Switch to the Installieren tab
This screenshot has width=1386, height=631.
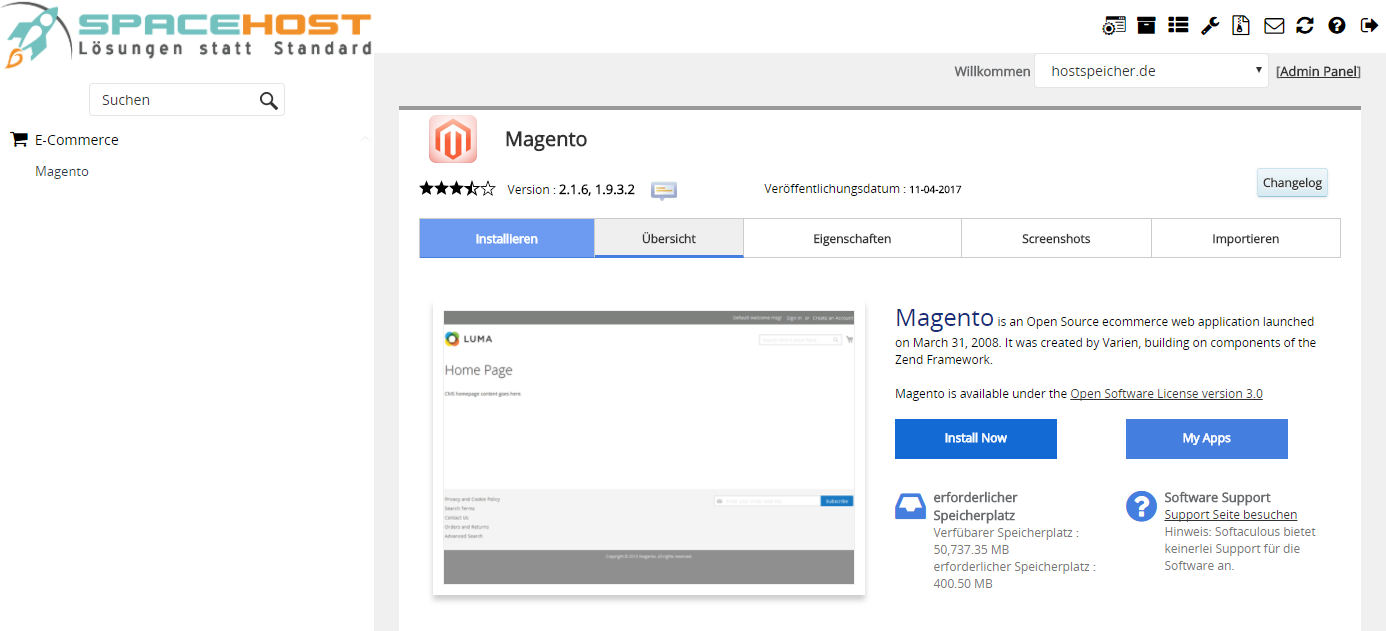(507, 238)
